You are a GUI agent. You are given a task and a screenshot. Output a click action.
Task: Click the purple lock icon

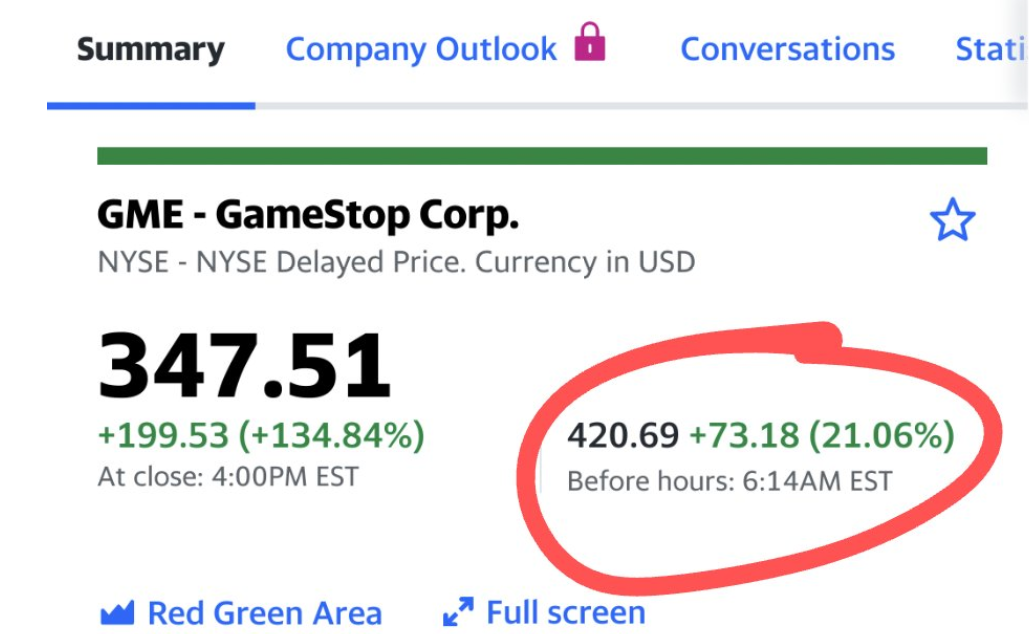590,43
